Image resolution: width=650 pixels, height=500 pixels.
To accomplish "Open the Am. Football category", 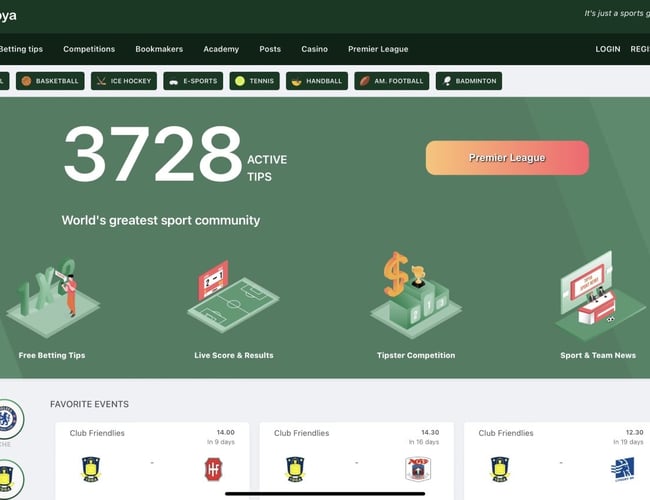I will (392, 81).
